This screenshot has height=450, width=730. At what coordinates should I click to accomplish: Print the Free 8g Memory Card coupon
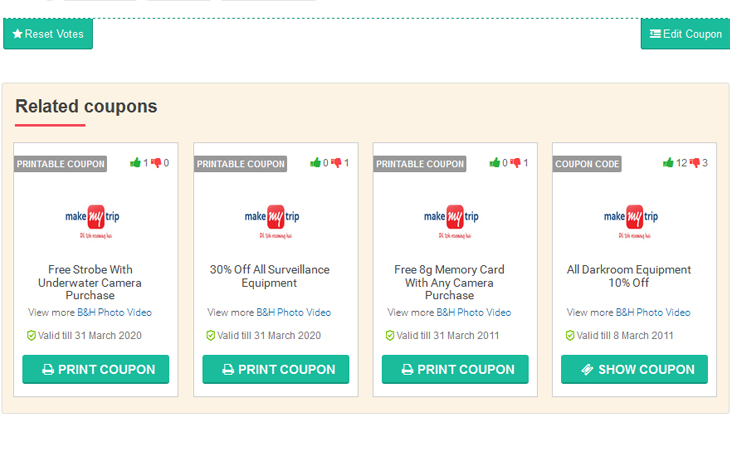pyautogui.click(x=455, y=369)
